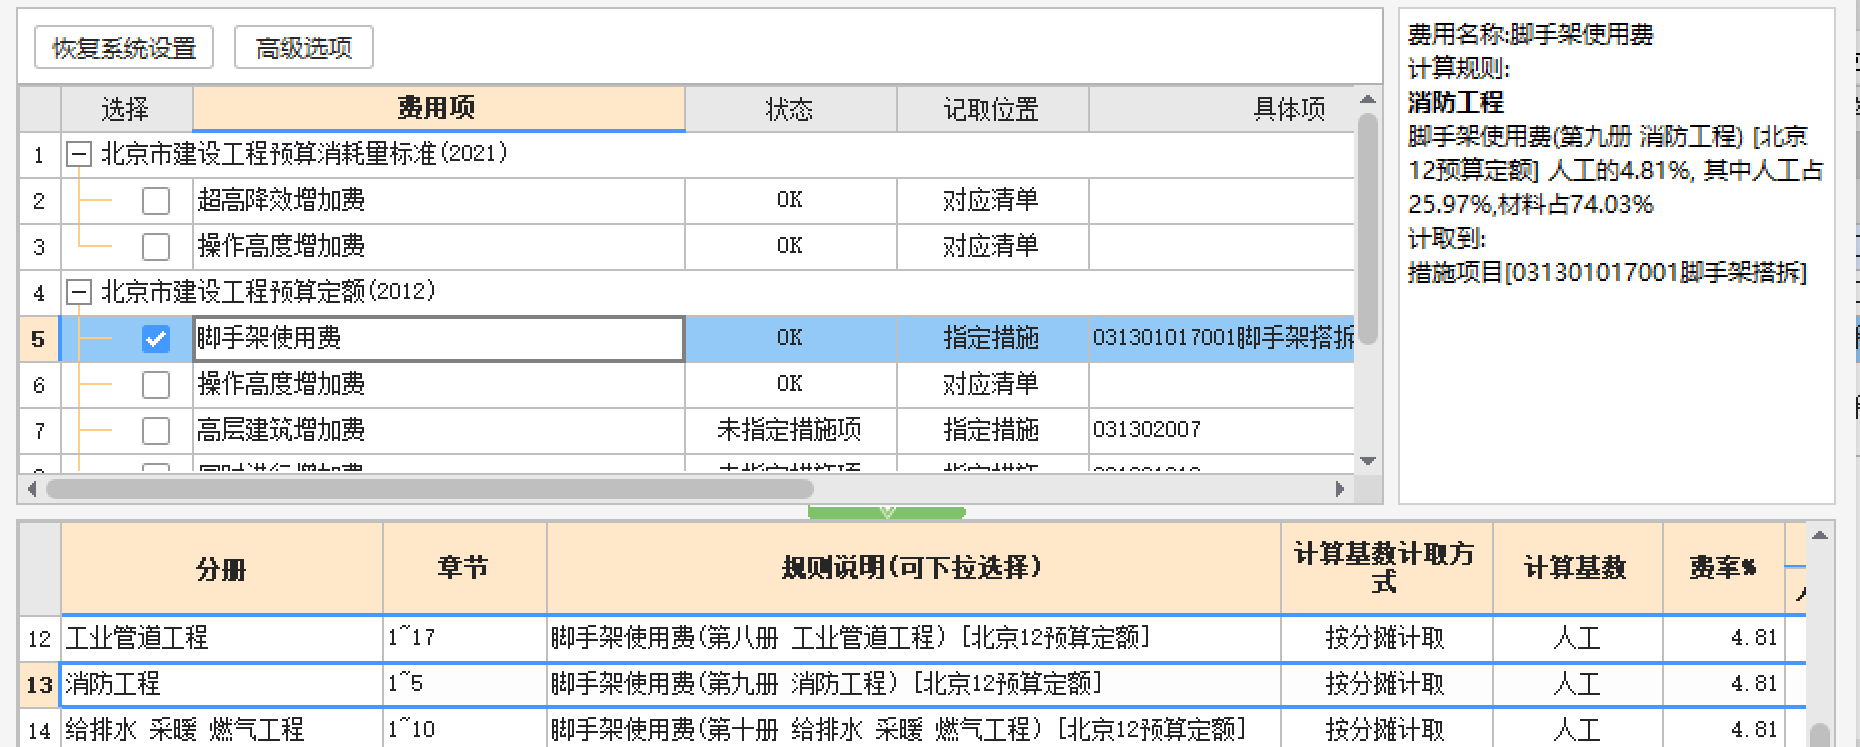1860x747 pixels.
Task: Open the 脚手架使用费(第八册 工业管道工程) rule cell
Action: tap(913, 638)
